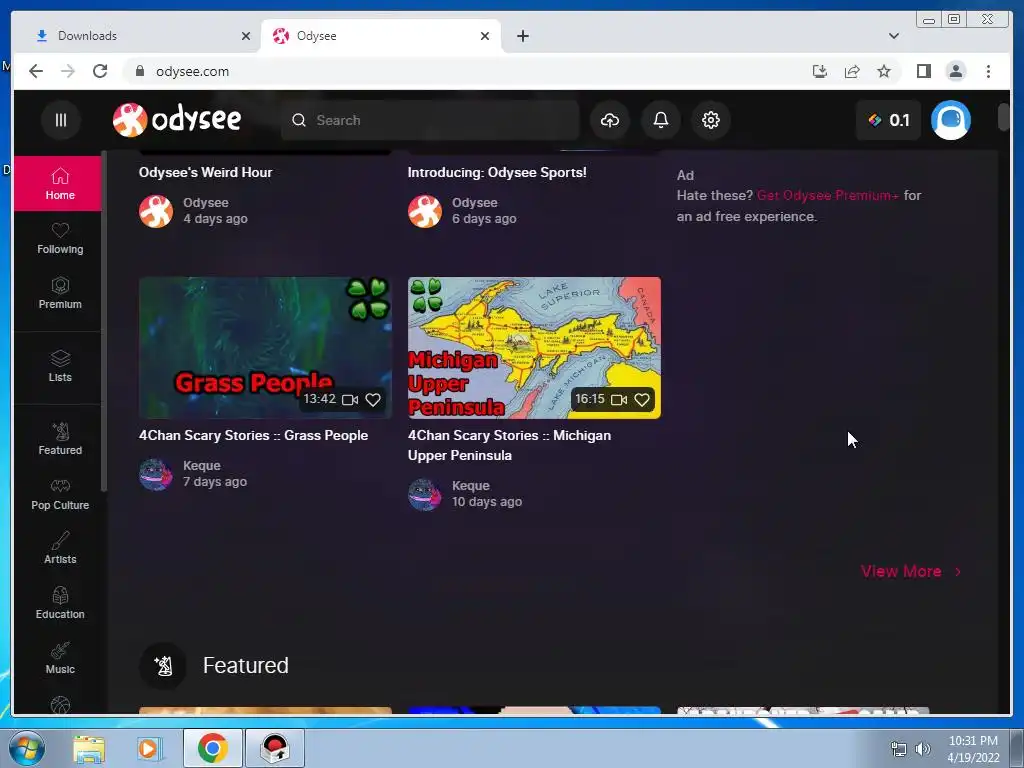Open the Odysee settings gear
This screenshot has width=1024, height=768.
711,120
